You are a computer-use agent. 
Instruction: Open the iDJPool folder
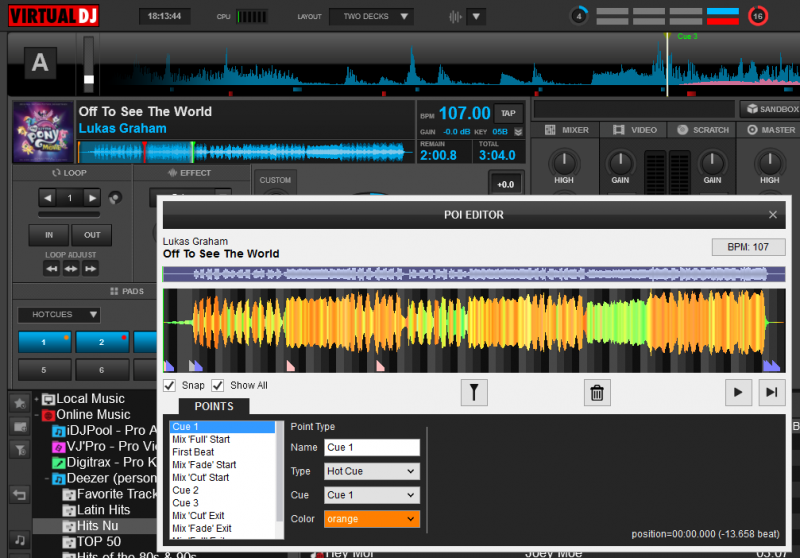[x=105, y=430]
